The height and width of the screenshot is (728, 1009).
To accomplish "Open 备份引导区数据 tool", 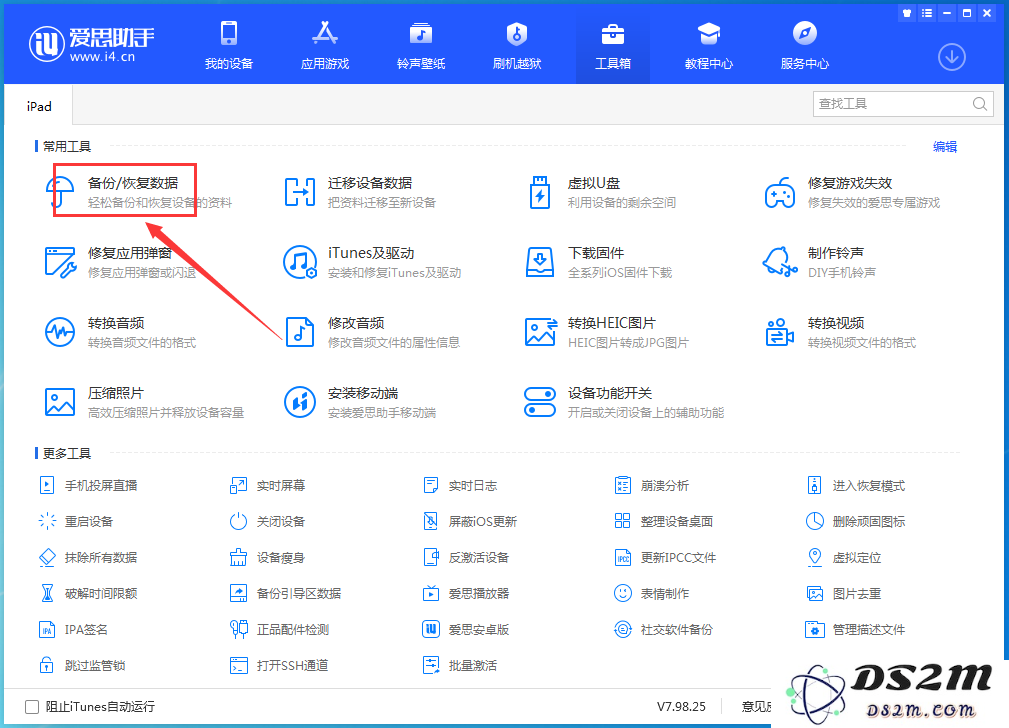I will tap(286, 593).
